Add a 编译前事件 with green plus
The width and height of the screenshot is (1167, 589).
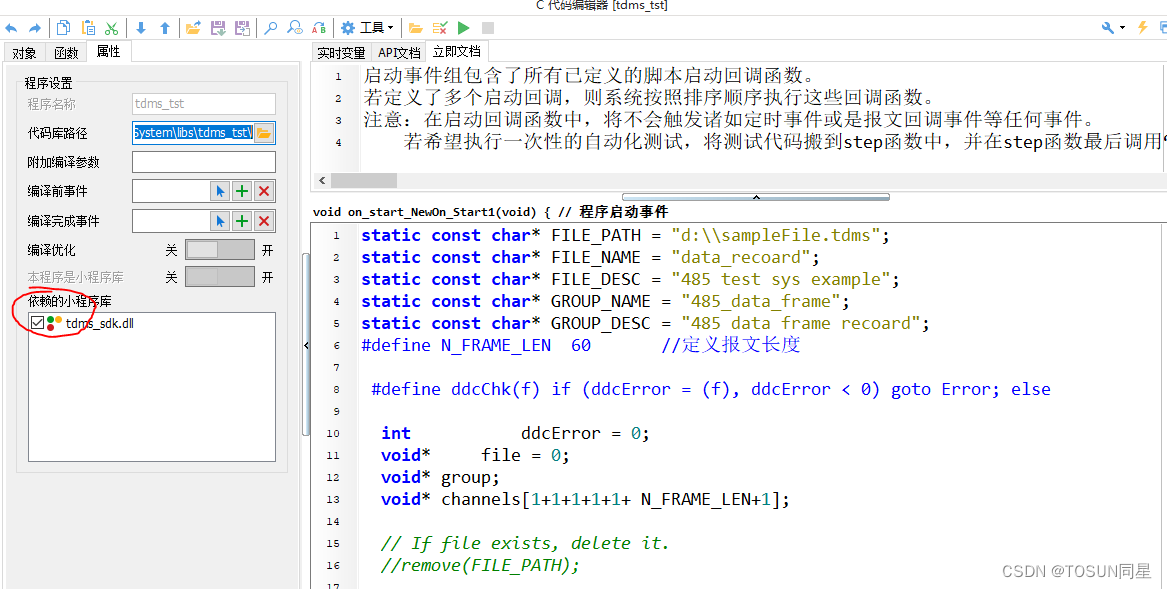[x=242, y=191]
